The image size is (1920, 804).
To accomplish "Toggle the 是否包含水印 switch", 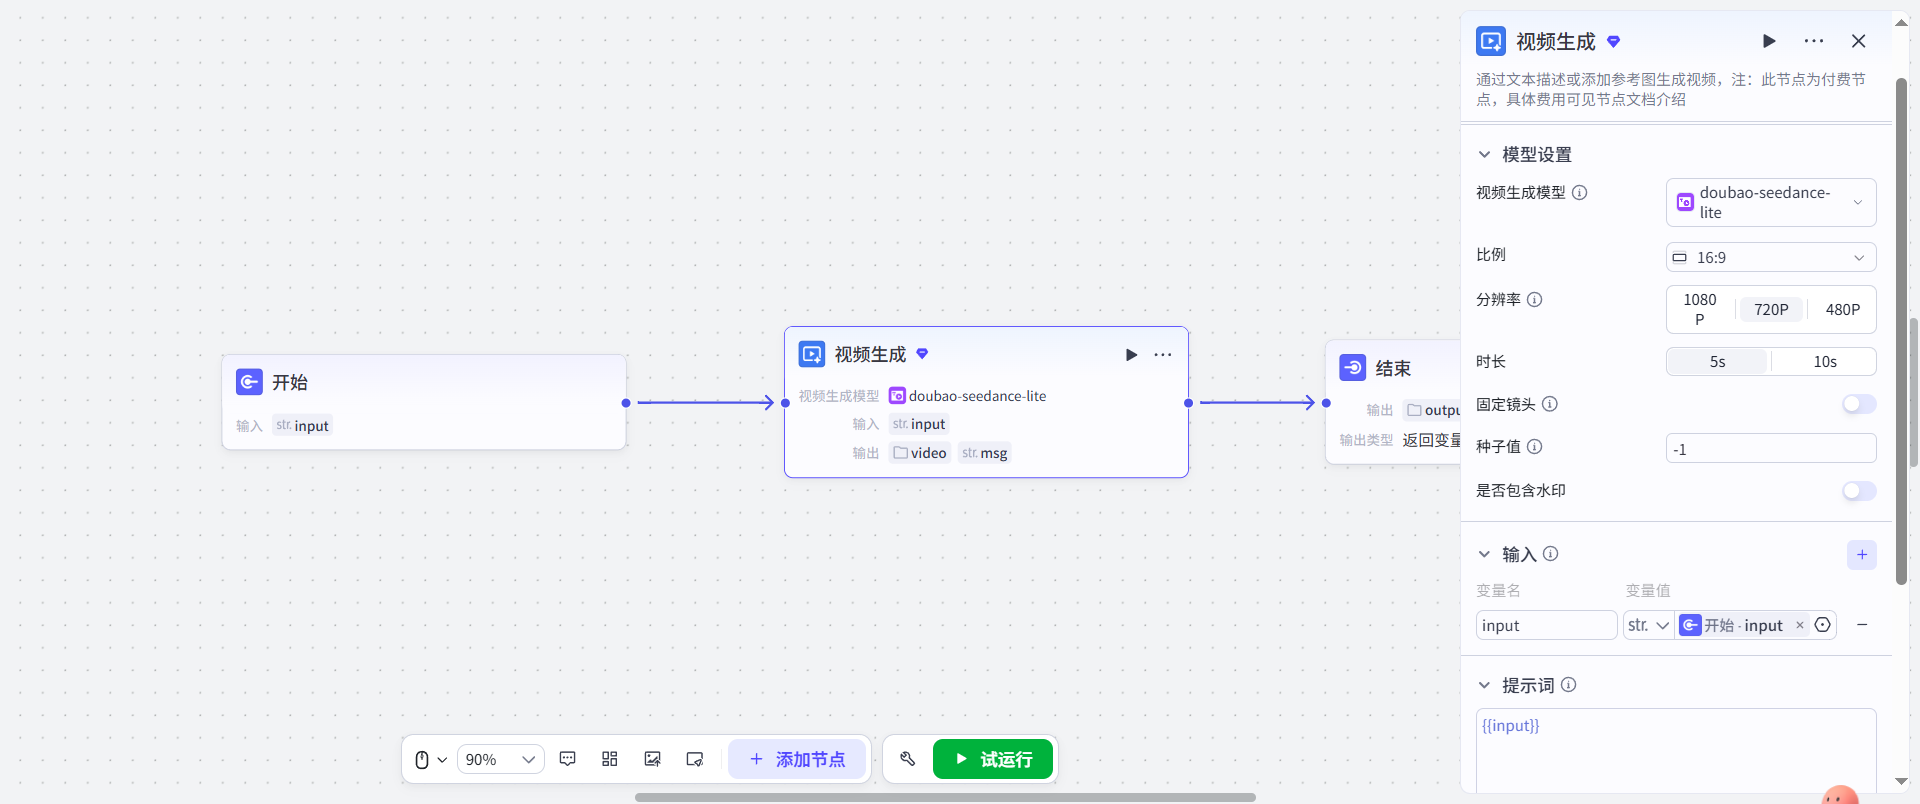I will click(1859, 491).
